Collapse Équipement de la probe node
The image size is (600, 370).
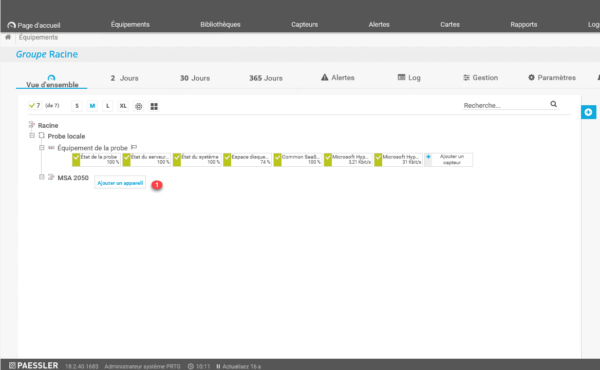(42, 147)
